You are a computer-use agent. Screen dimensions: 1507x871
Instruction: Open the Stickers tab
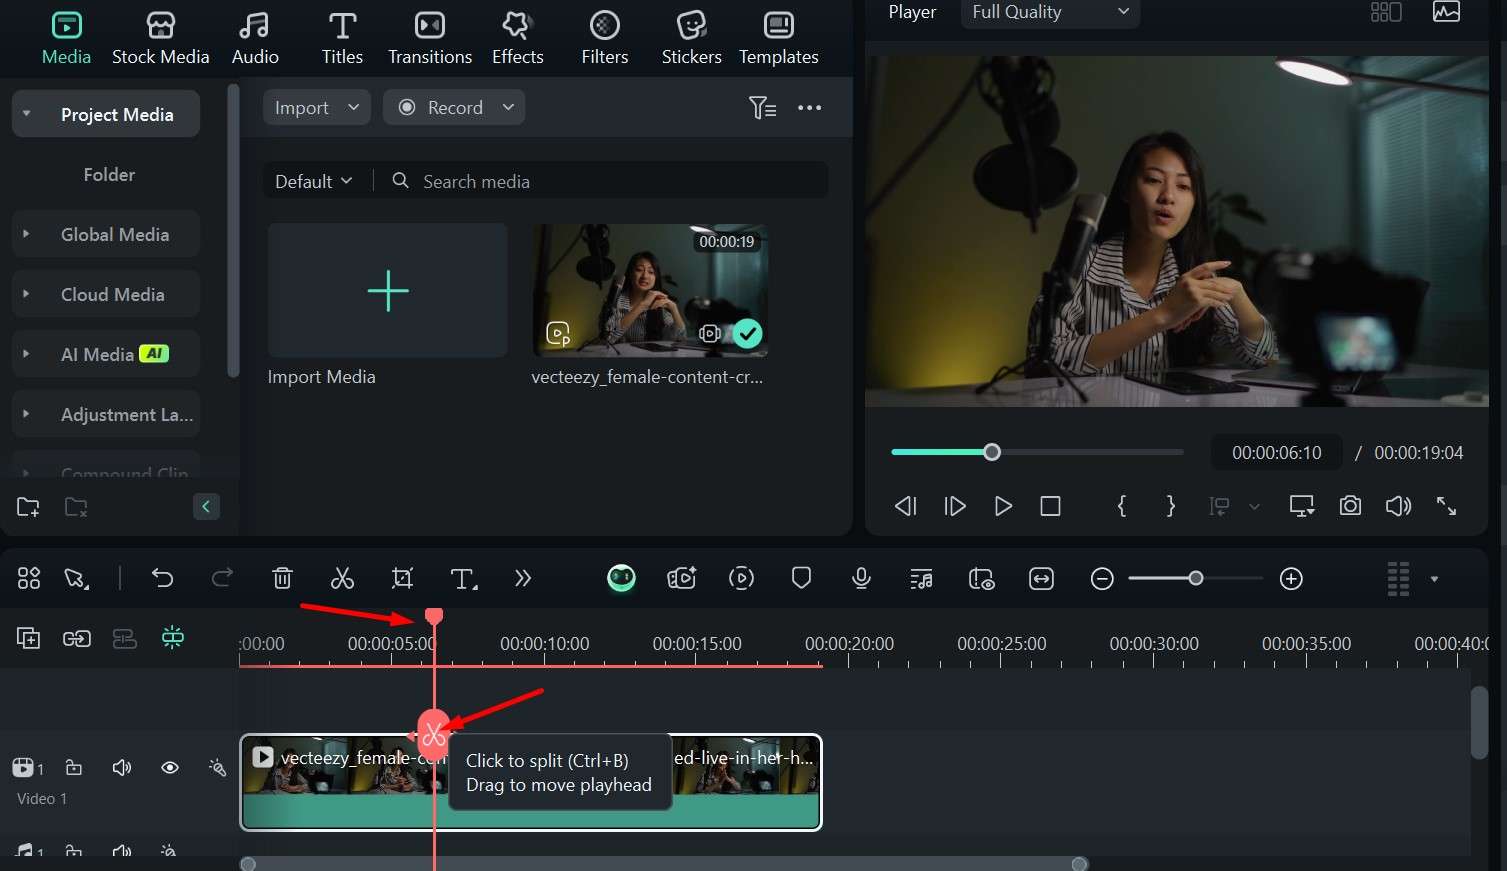pyautogui.click(x=691, y=39)
